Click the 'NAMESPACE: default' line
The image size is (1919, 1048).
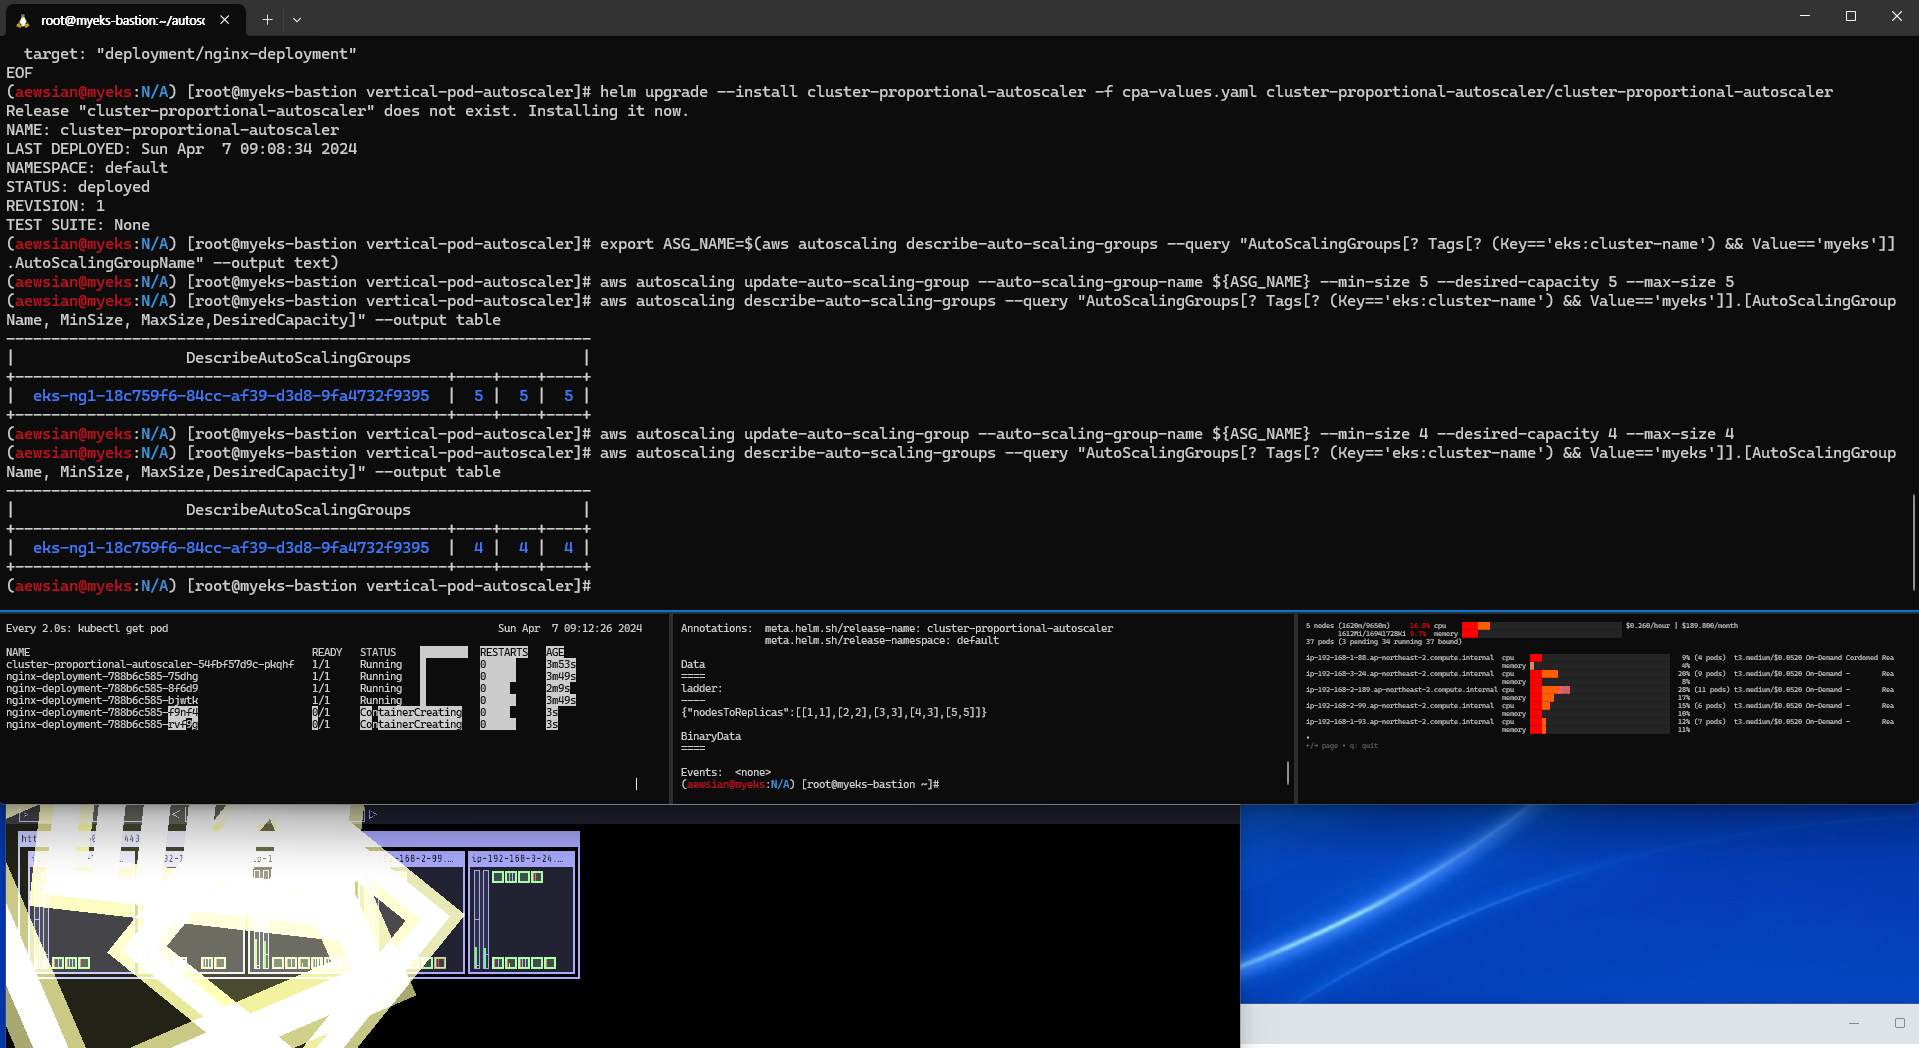pyautogui.click(x=87, y=168)
